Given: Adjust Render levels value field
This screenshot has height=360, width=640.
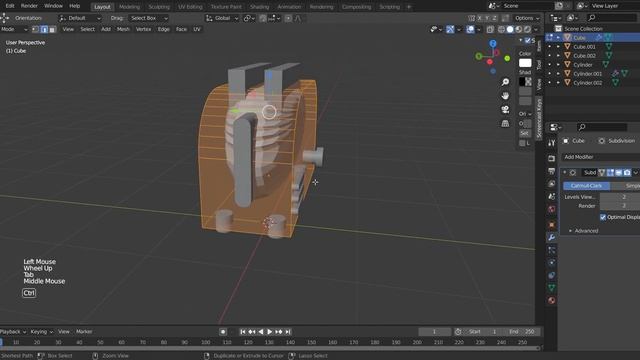Looking at the screenshot, I should [620, 206].
